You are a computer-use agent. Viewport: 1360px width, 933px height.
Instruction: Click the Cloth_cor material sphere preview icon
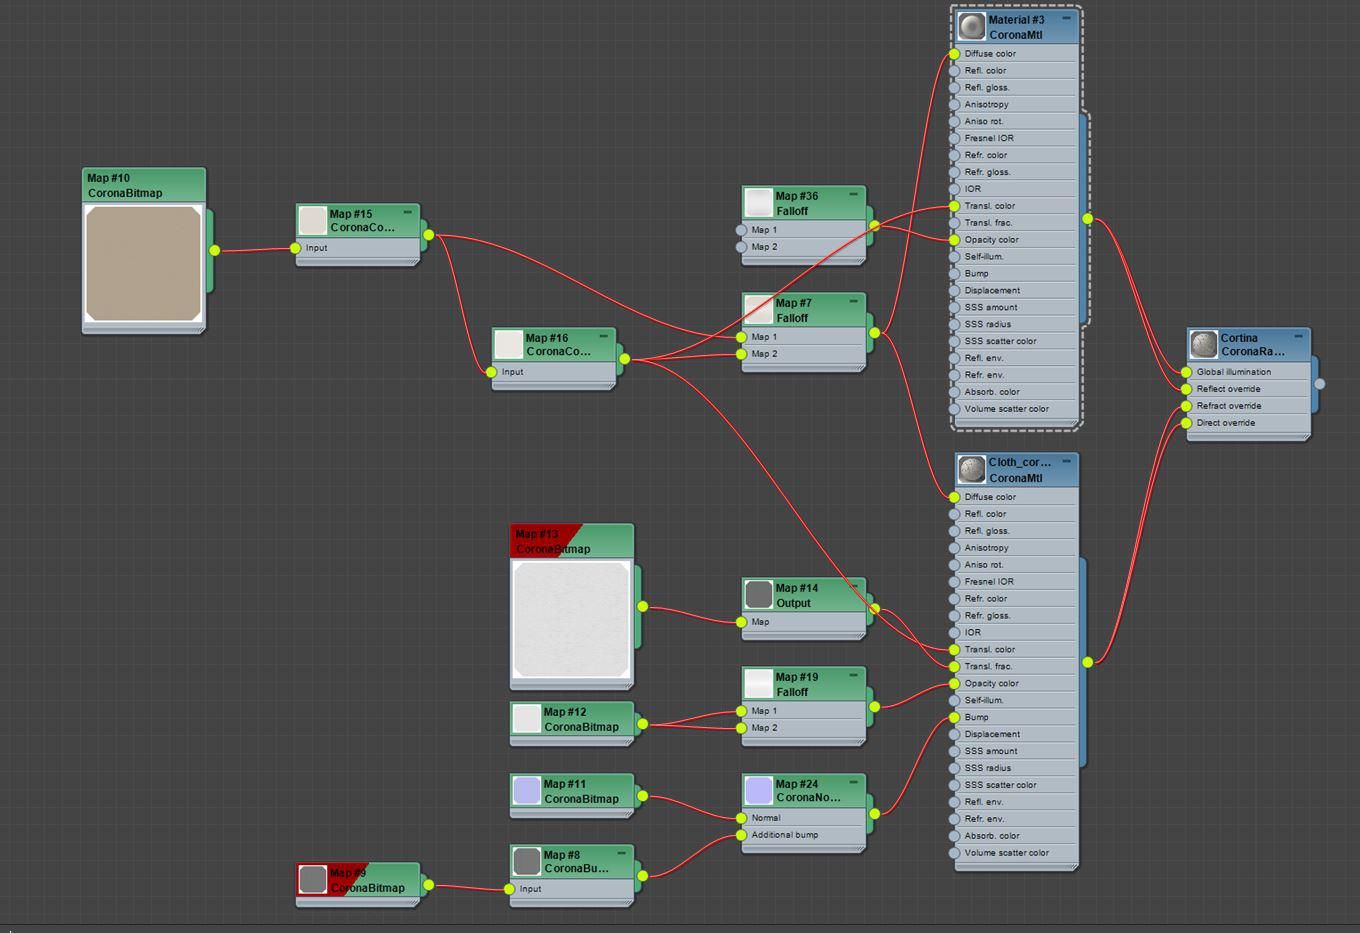click(x=972, y=470)
